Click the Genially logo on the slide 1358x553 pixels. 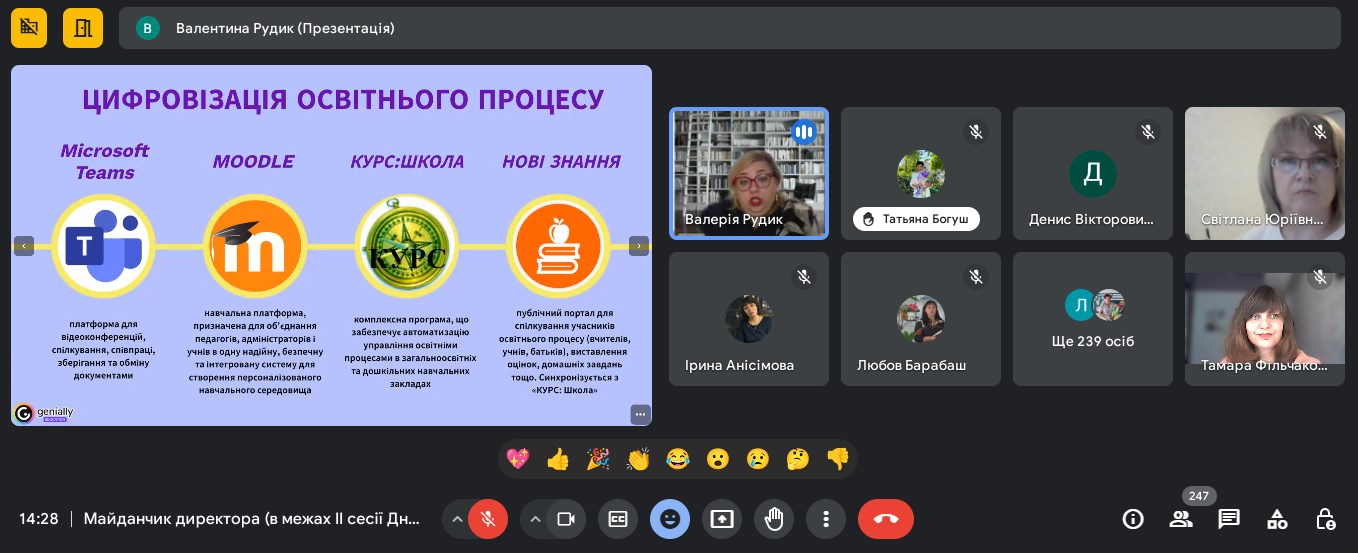(43, 413)
